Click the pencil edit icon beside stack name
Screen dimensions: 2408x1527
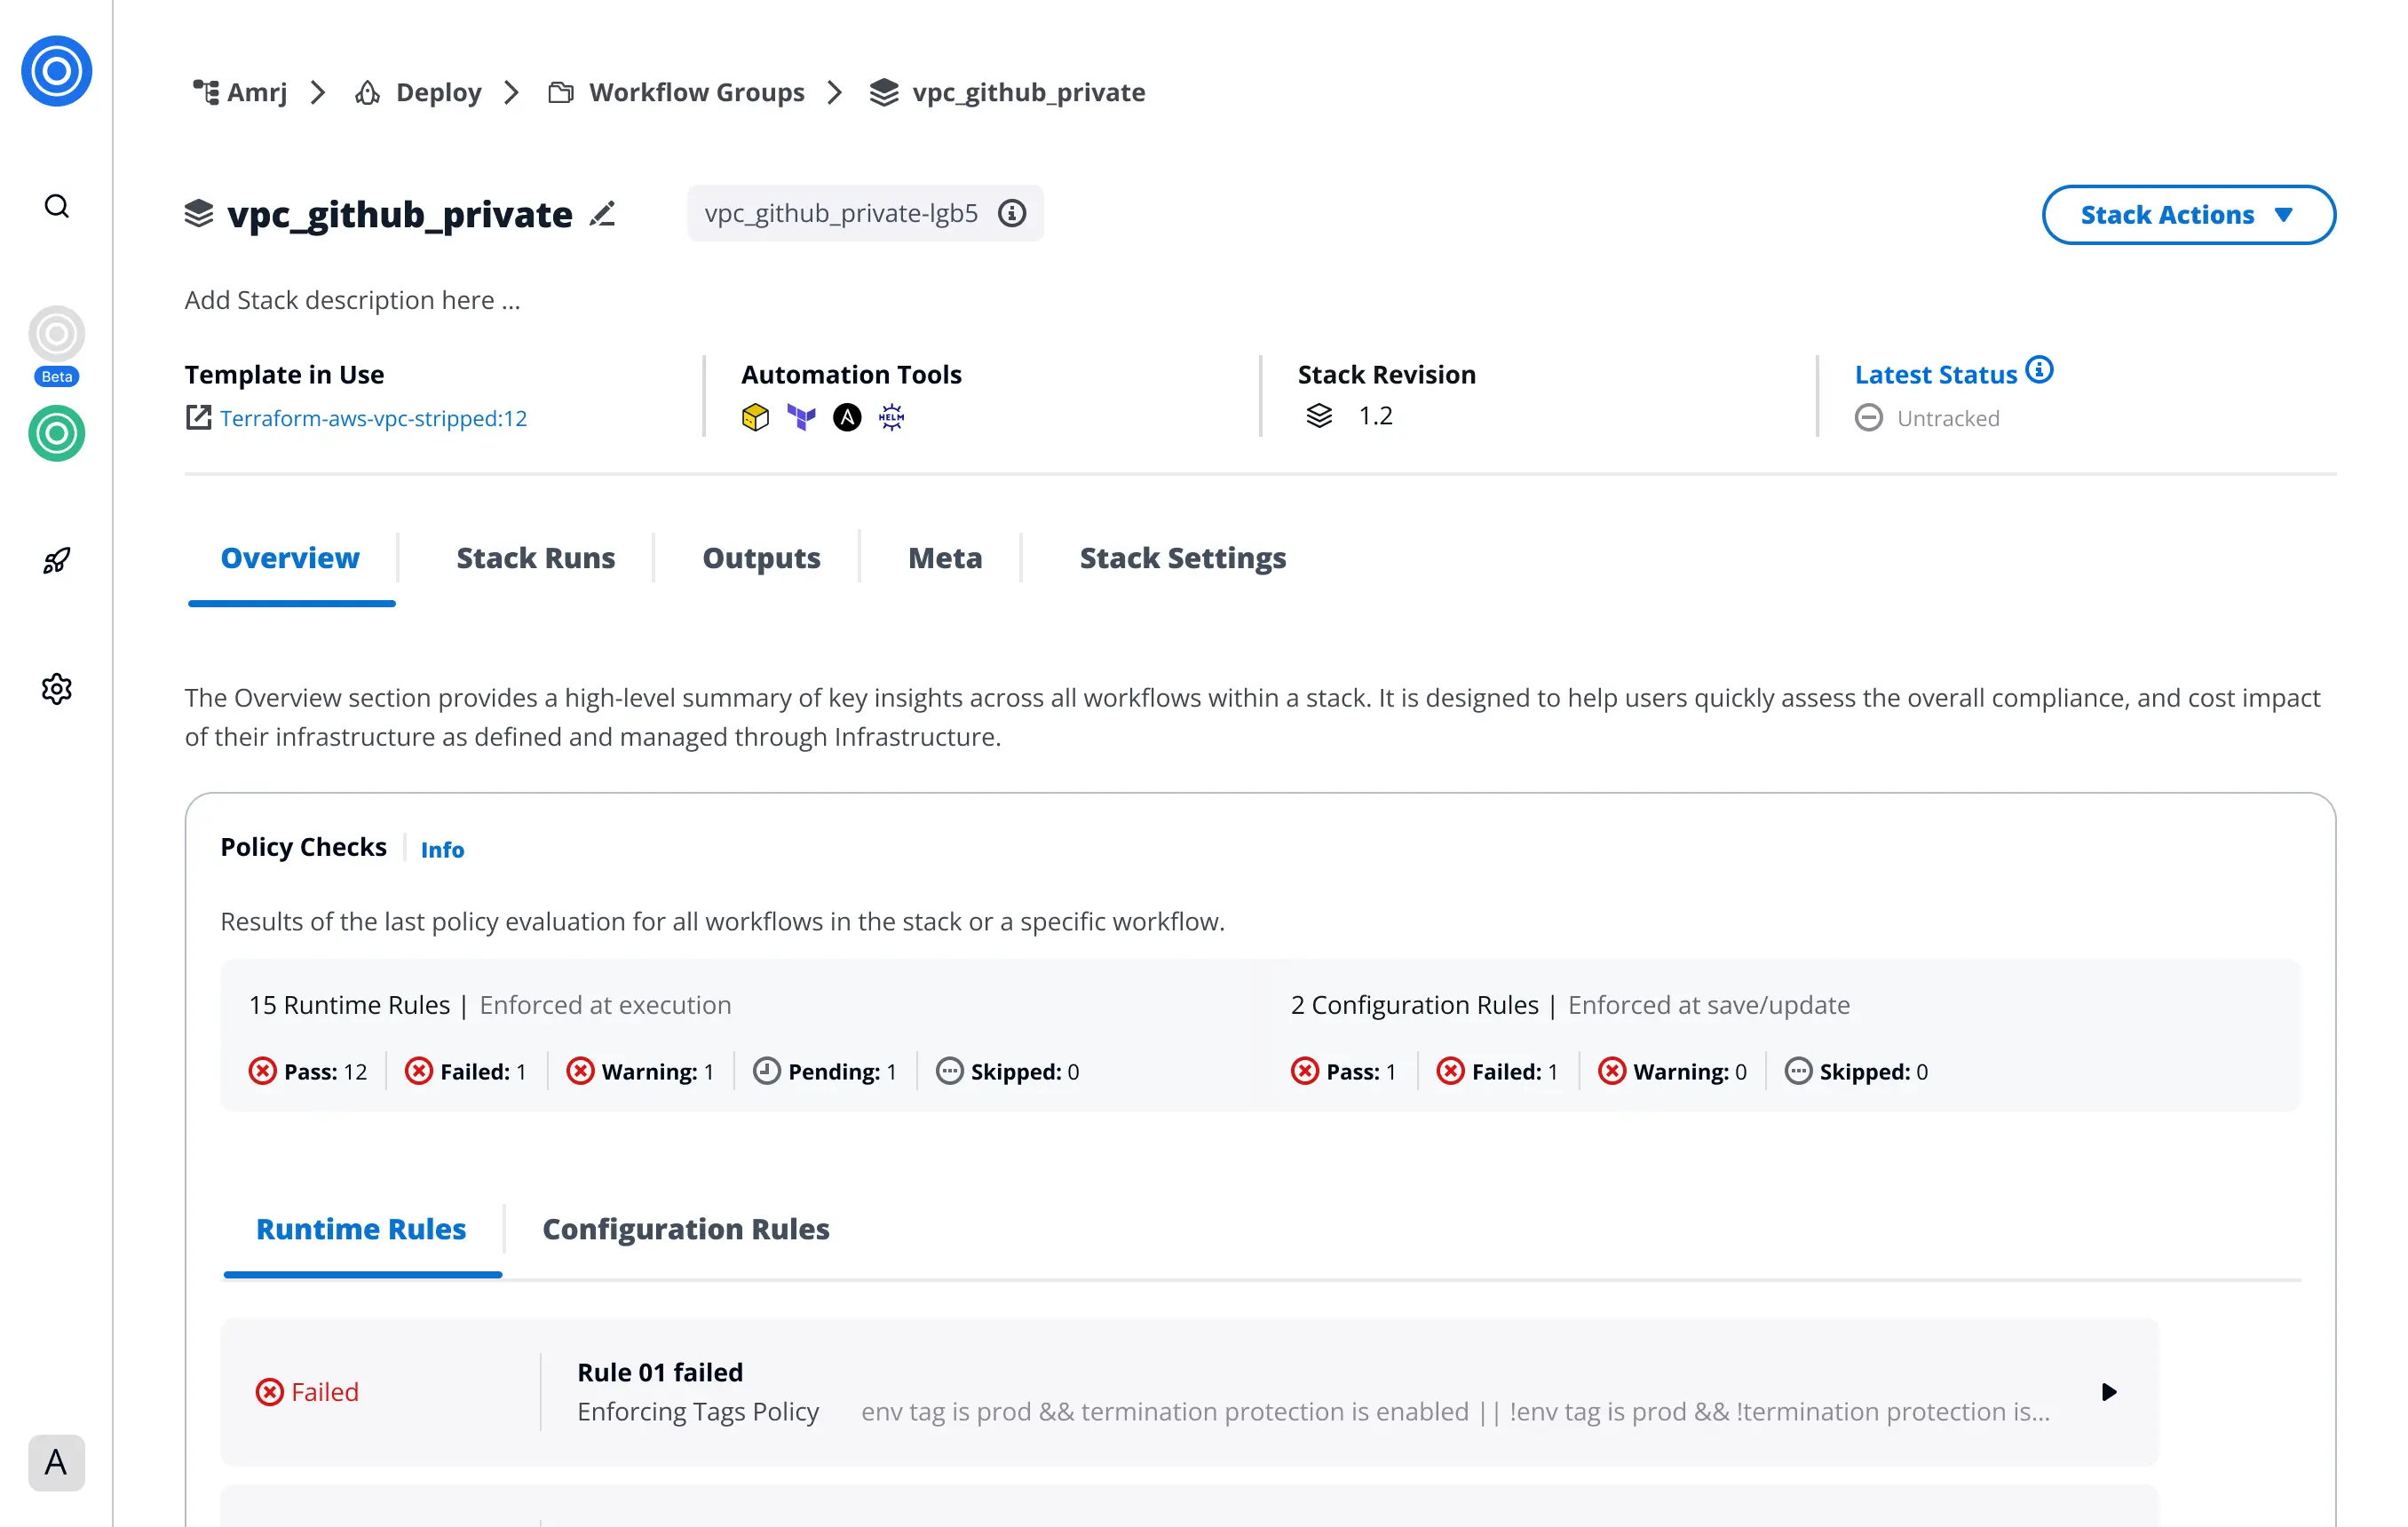point(602,214)
